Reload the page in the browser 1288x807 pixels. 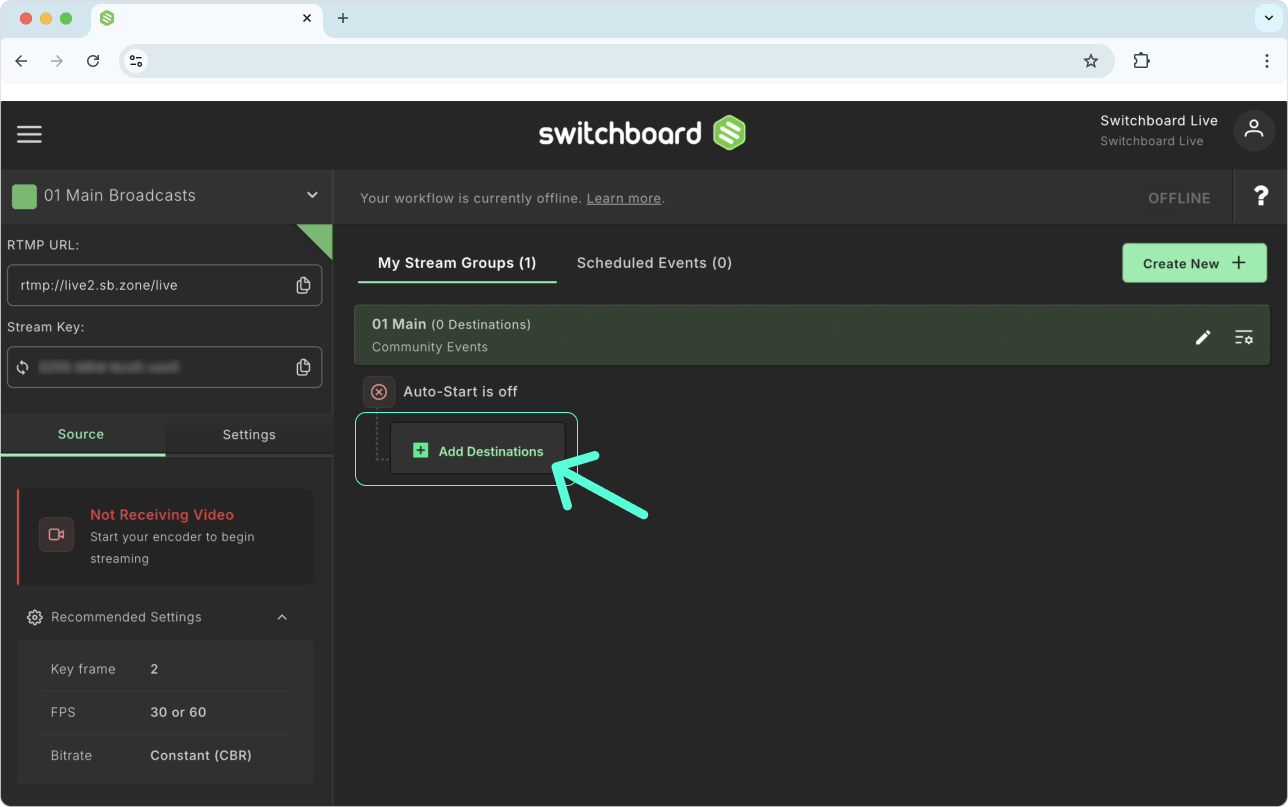coord(93,61)
